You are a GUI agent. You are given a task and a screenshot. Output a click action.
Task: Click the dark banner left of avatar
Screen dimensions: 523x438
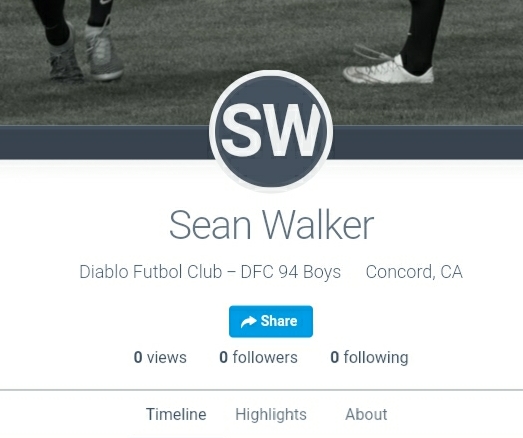click(x=104, y=143)
